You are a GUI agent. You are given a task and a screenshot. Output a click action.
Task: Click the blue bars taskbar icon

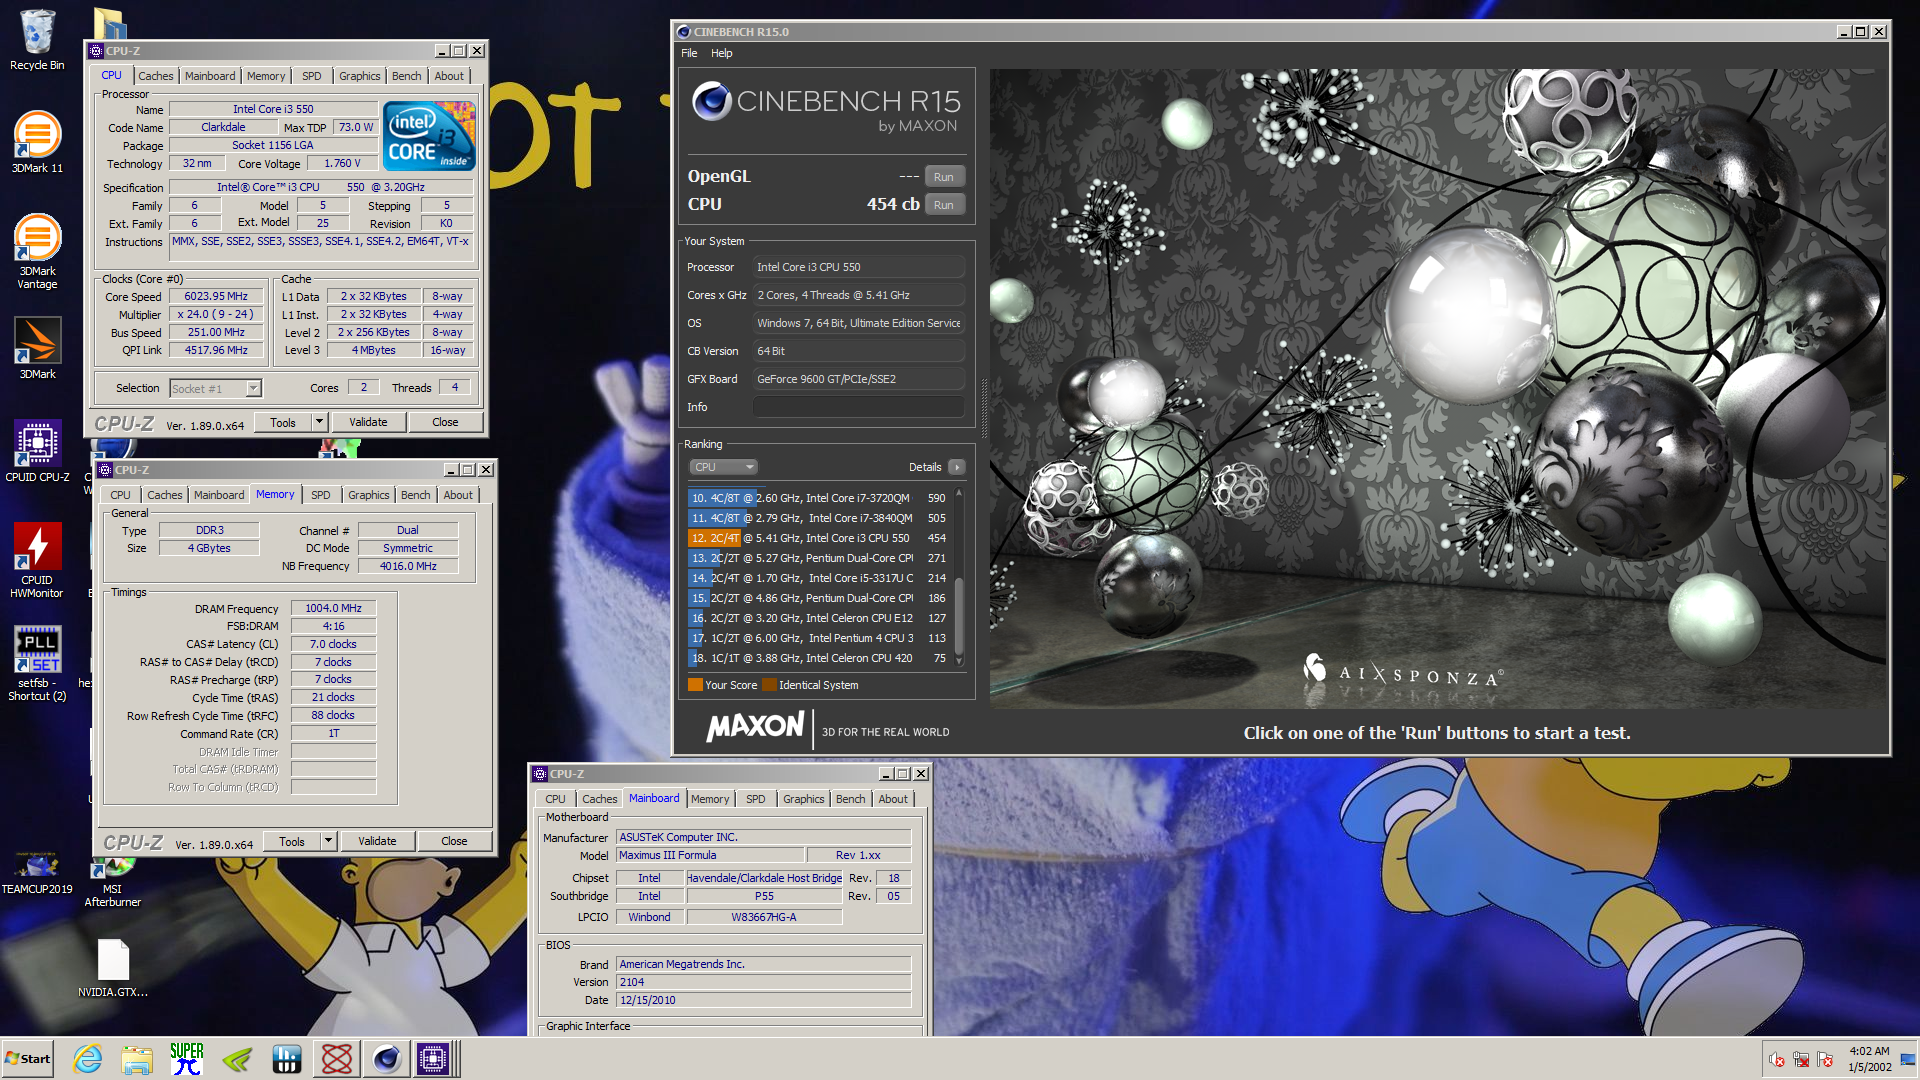[287, 1059]
